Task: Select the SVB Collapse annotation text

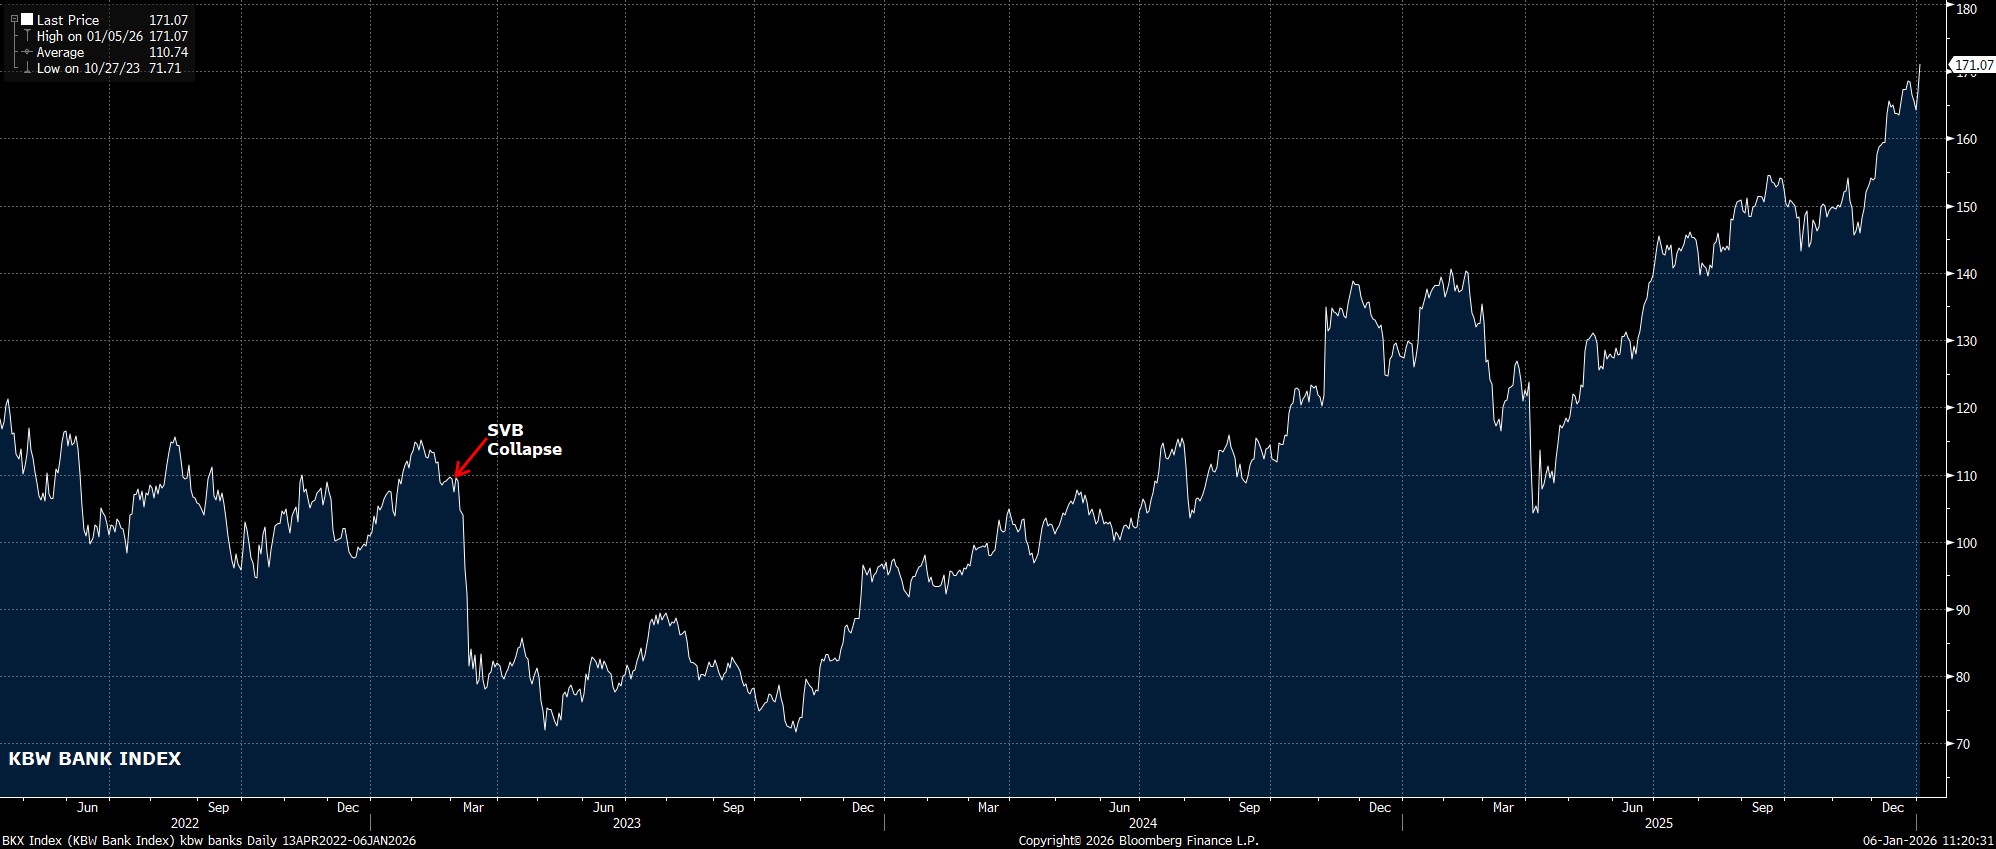Action: 523,440
